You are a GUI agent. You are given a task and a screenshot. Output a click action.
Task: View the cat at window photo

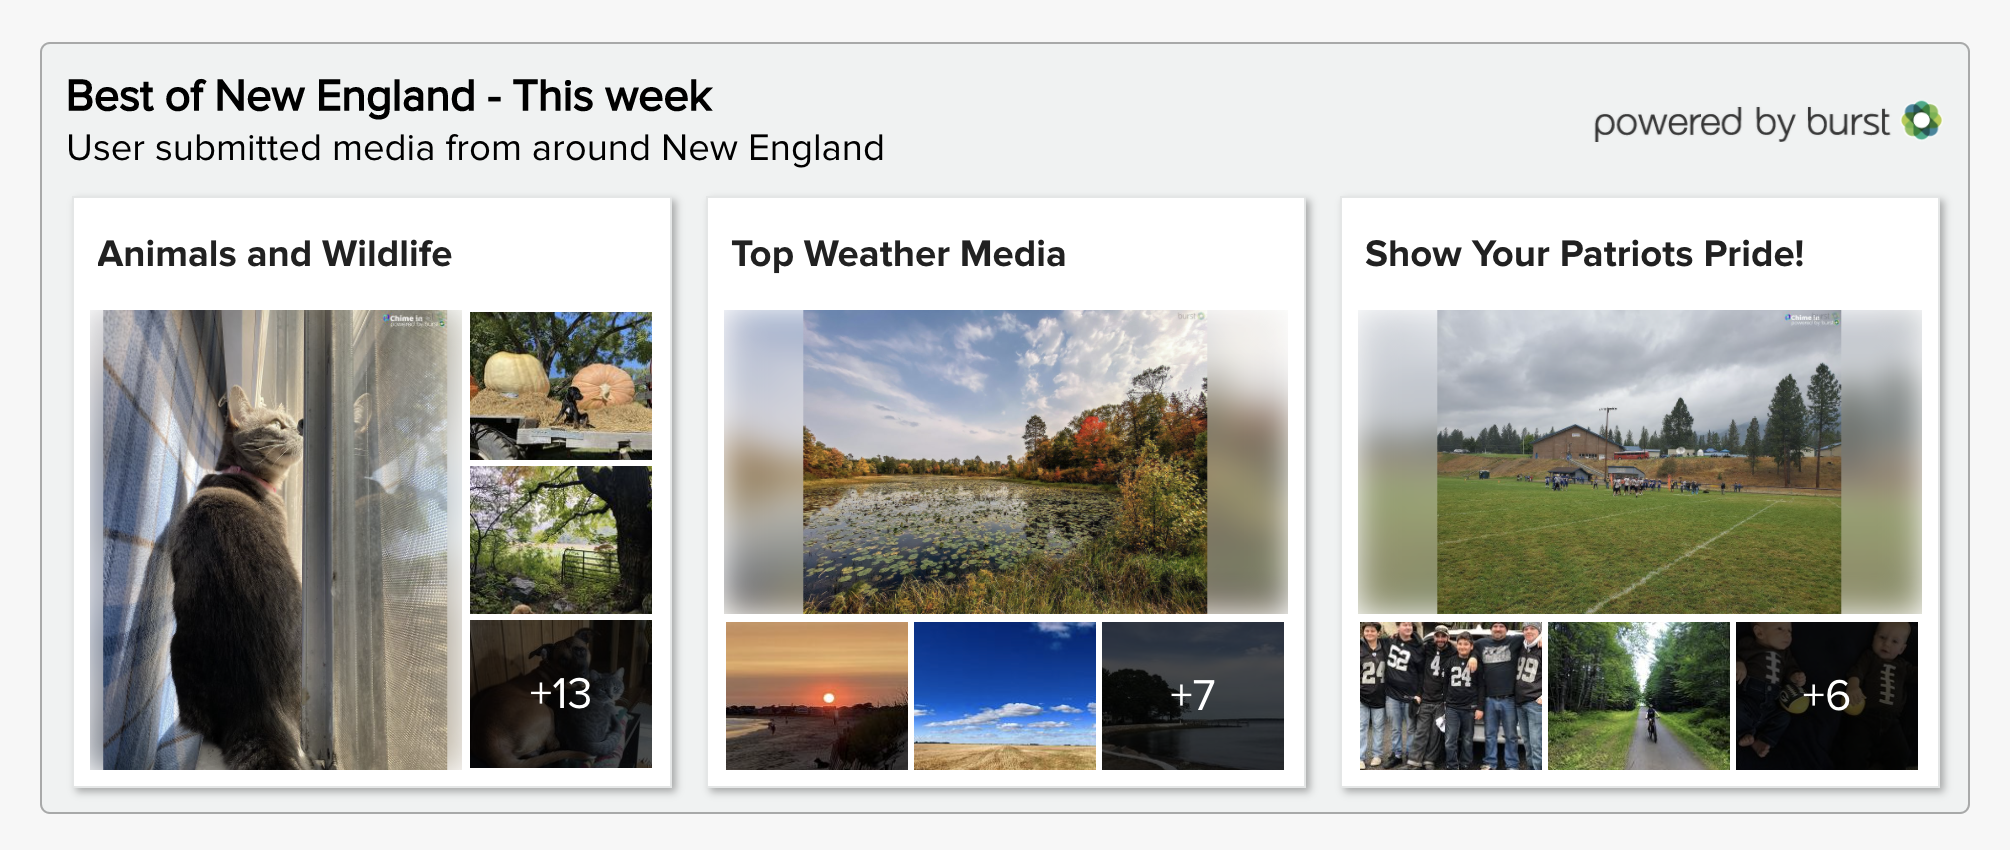coord(276,540)
